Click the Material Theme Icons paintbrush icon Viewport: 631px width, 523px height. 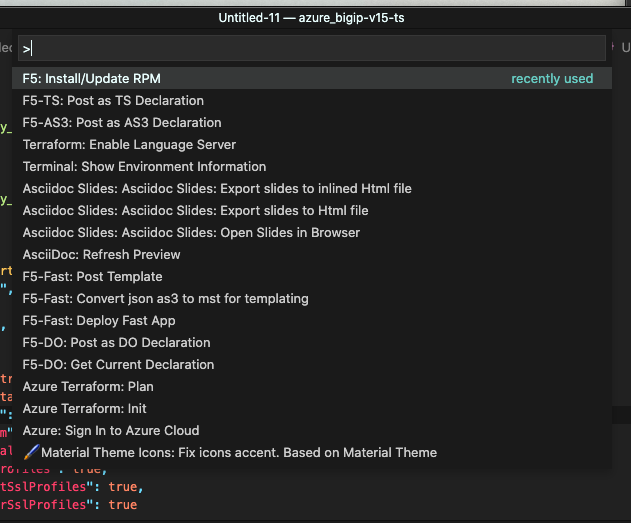pos(31,453)
